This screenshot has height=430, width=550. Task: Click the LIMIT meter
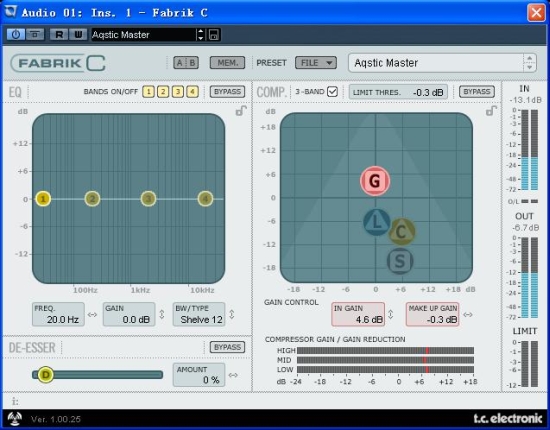529,364
